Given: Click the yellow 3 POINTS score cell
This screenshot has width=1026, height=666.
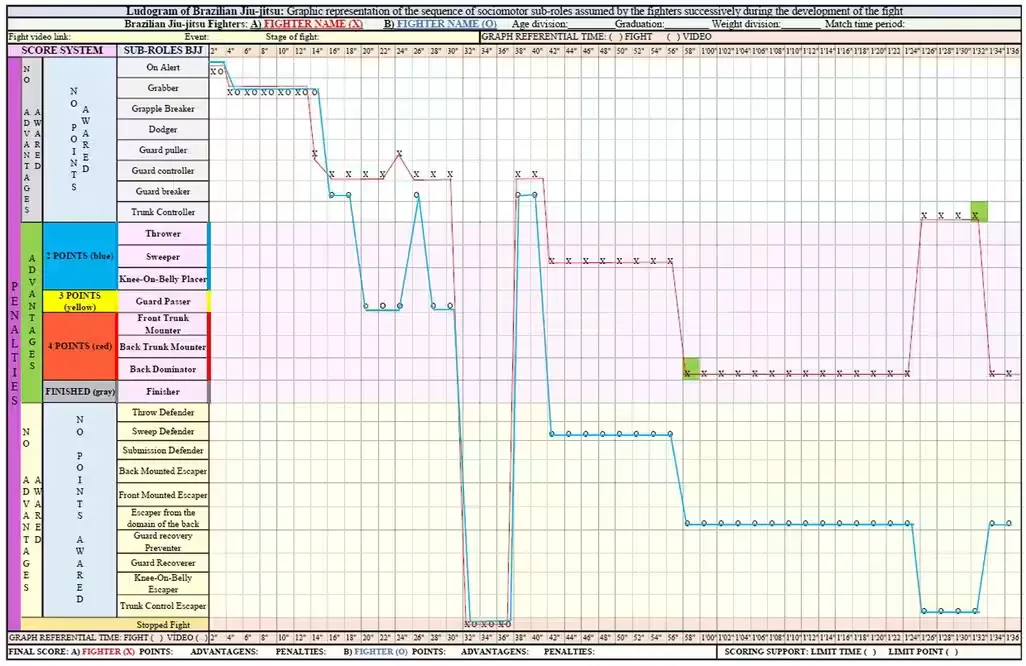Looking at the screenshot, I should (79, 301).
